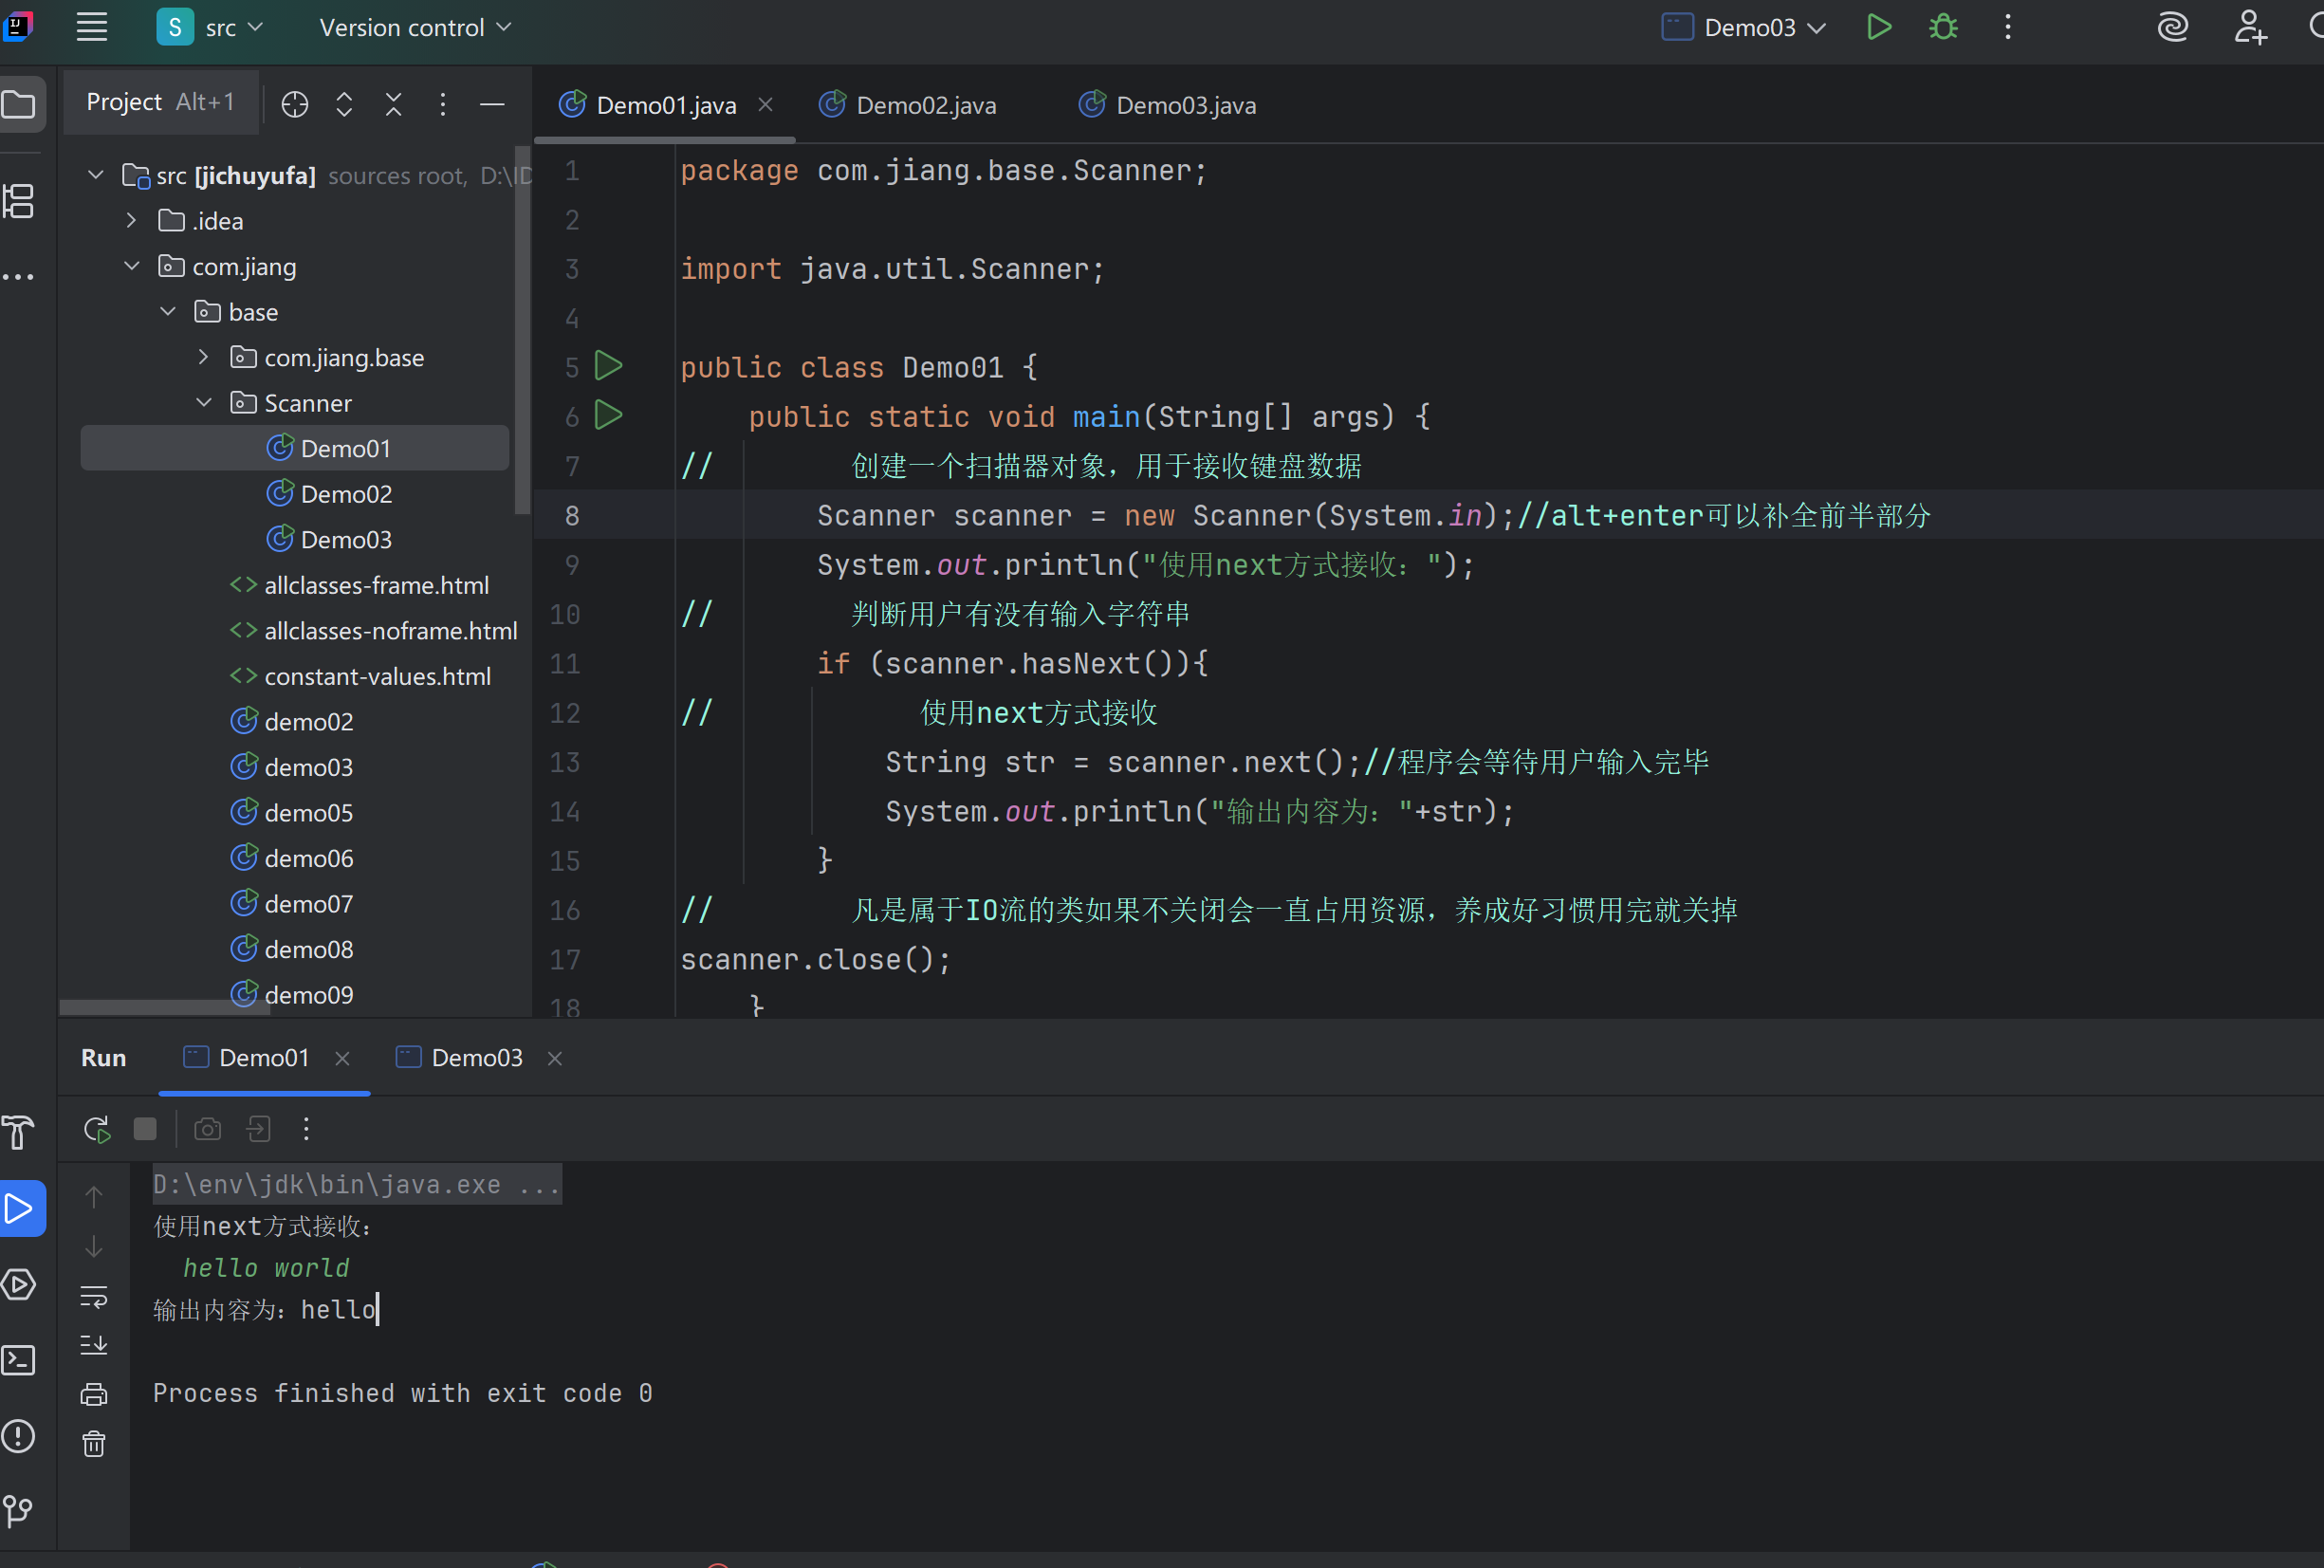2324x1568 pixels.
Task: Click Clear All trash icon in console
Action: tap(94, 1444)
